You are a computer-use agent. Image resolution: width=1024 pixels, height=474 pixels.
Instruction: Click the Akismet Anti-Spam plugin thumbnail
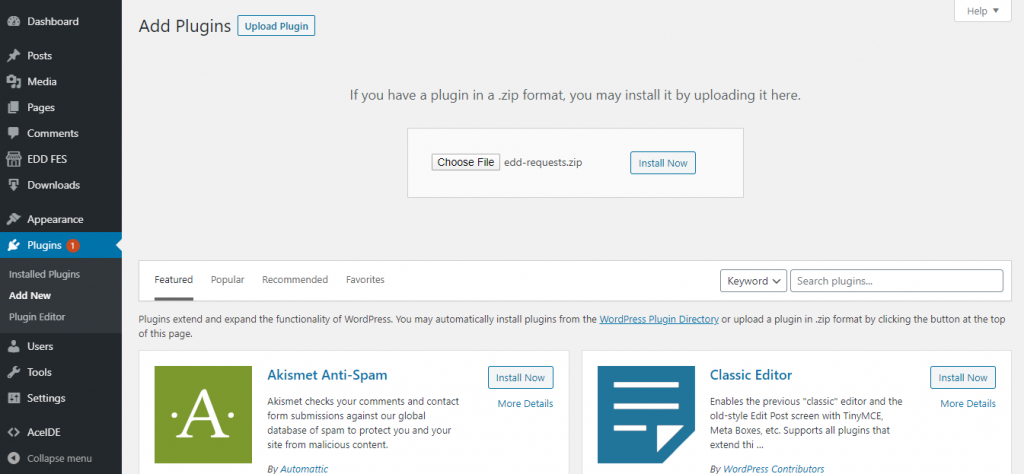(203, 415)
